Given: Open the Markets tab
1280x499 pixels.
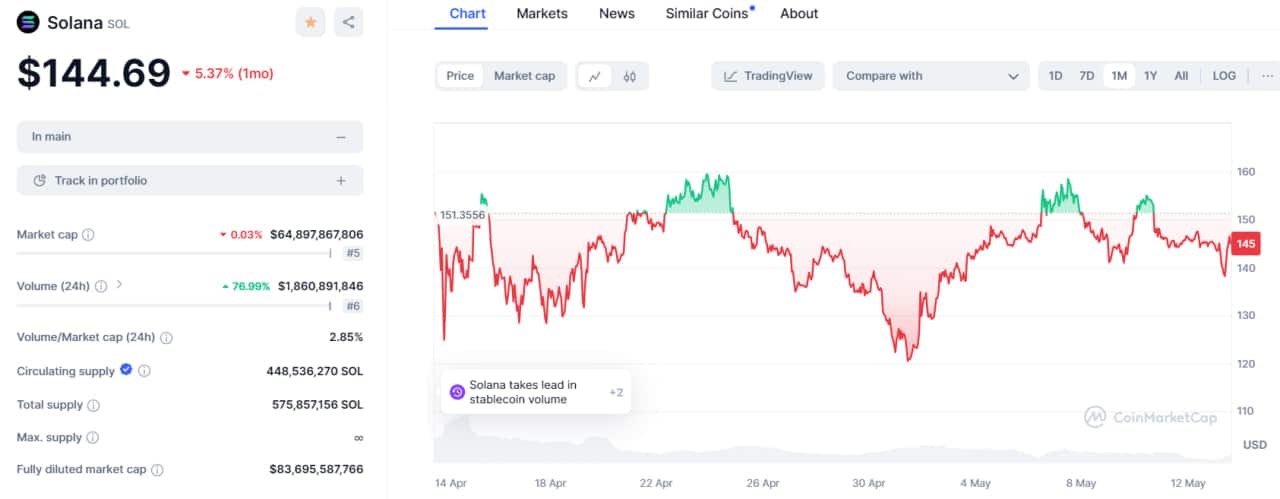Looking at the screenshot, I should [542, 14].
